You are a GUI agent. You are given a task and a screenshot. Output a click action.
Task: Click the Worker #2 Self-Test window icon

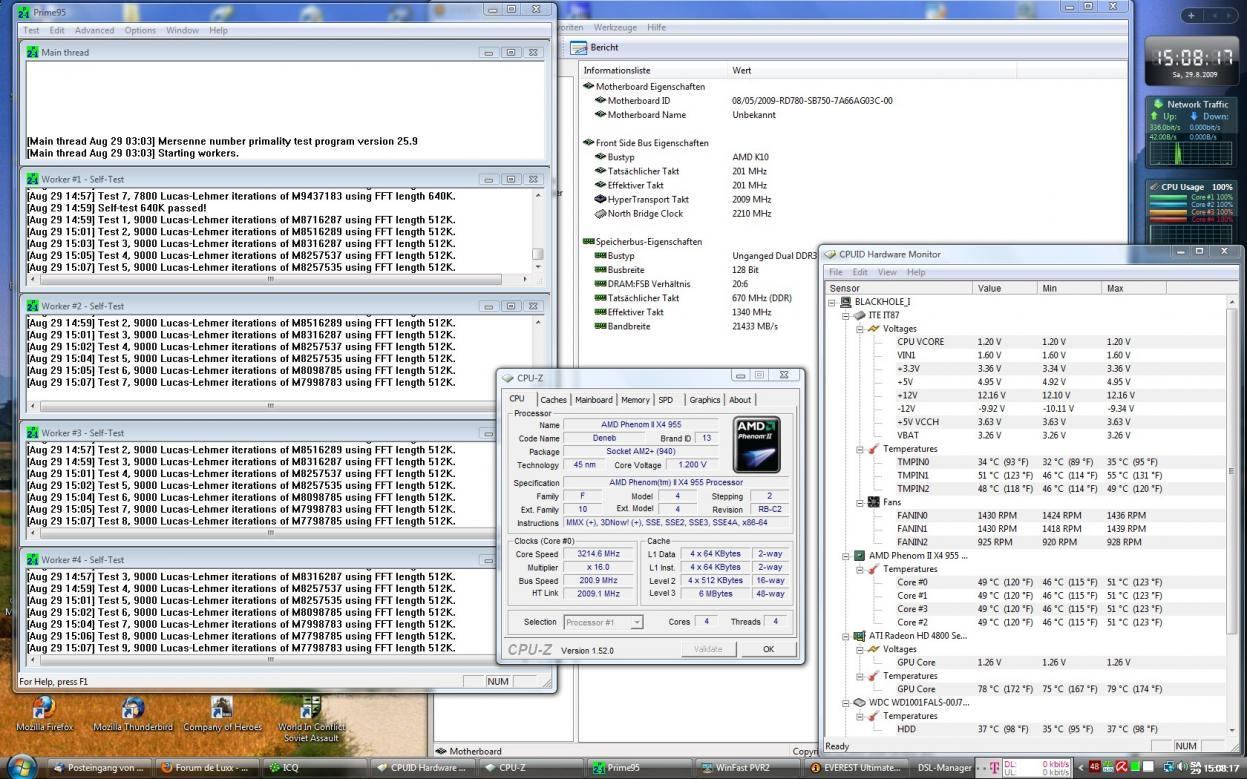coord(32,306)
